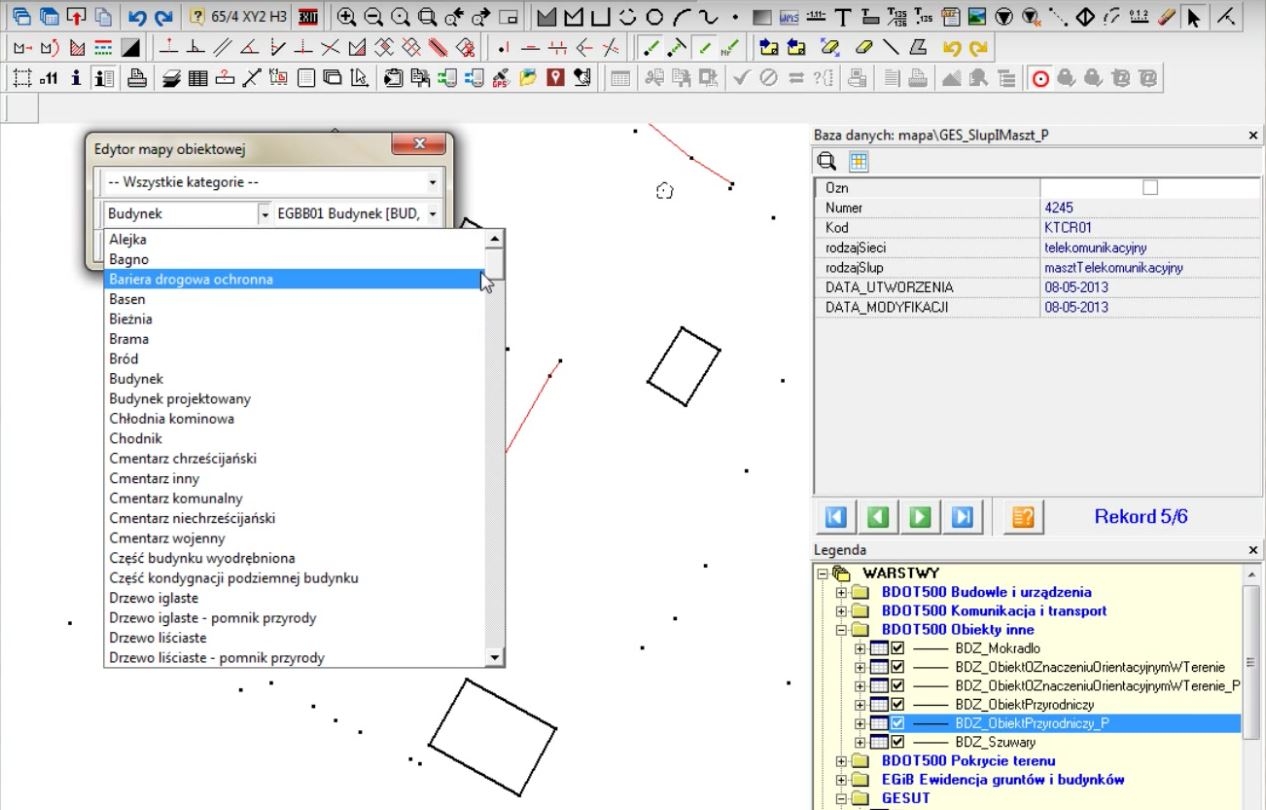The height and width of the screenshot is (810, 1266).
Task: Expand the BDOT500 Pokrycie terenu folder
Action: coord(842,761)
